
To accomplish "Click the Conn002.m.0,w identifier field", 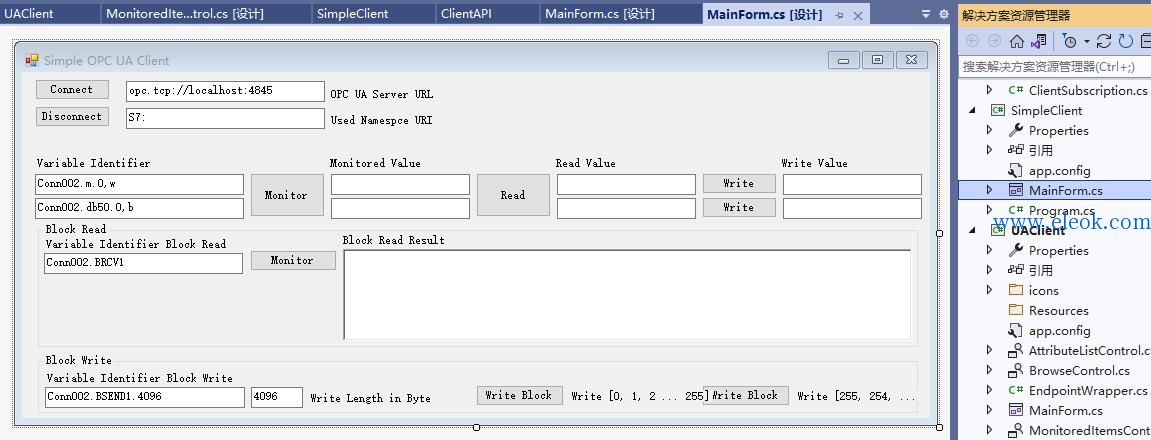I will (x=139, y=184).
